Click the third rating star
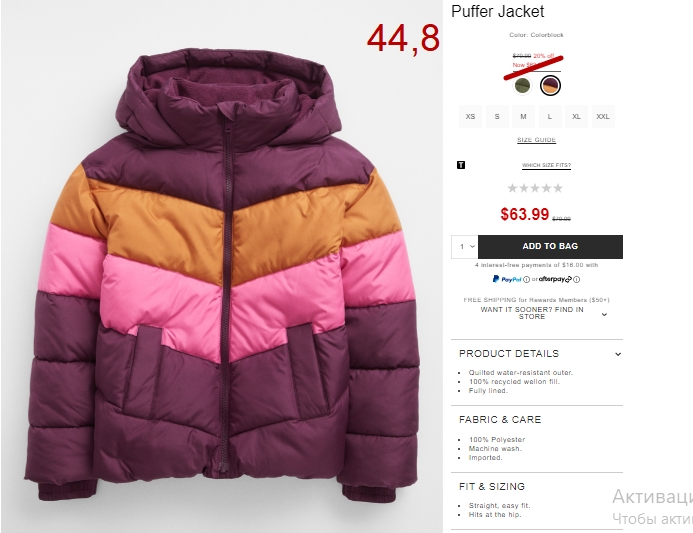 (535, 188)
